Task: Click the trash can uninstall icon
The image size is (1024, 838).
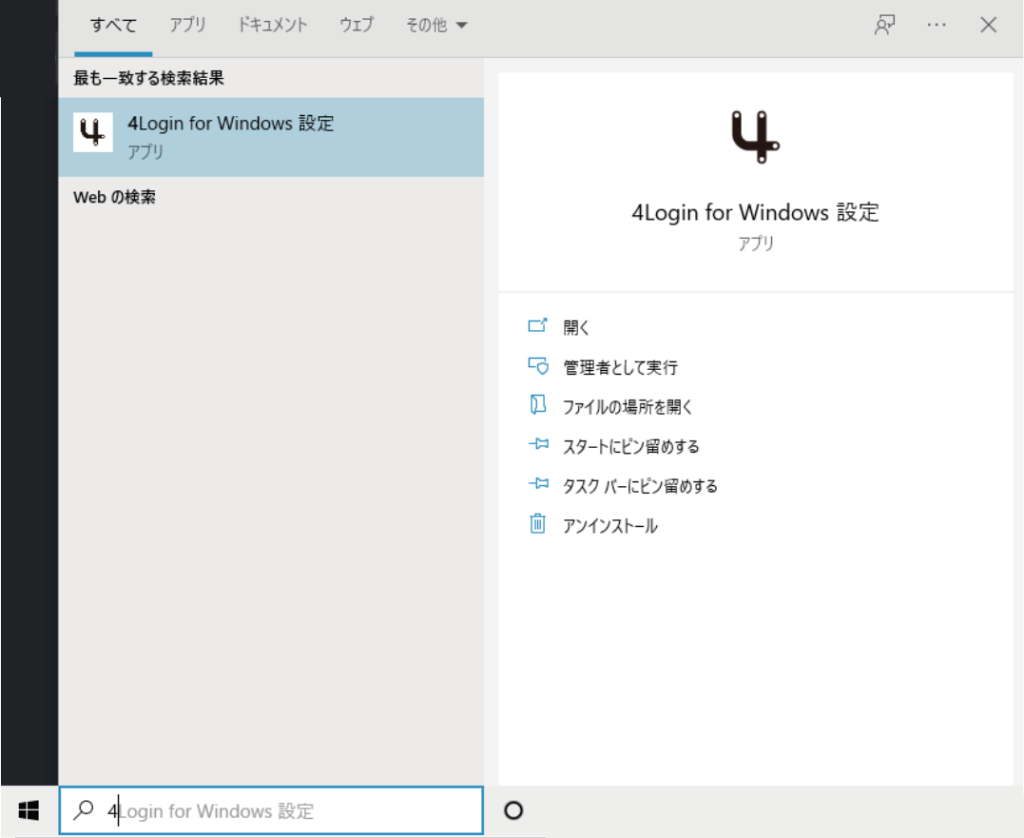Action: coord(537,524)
